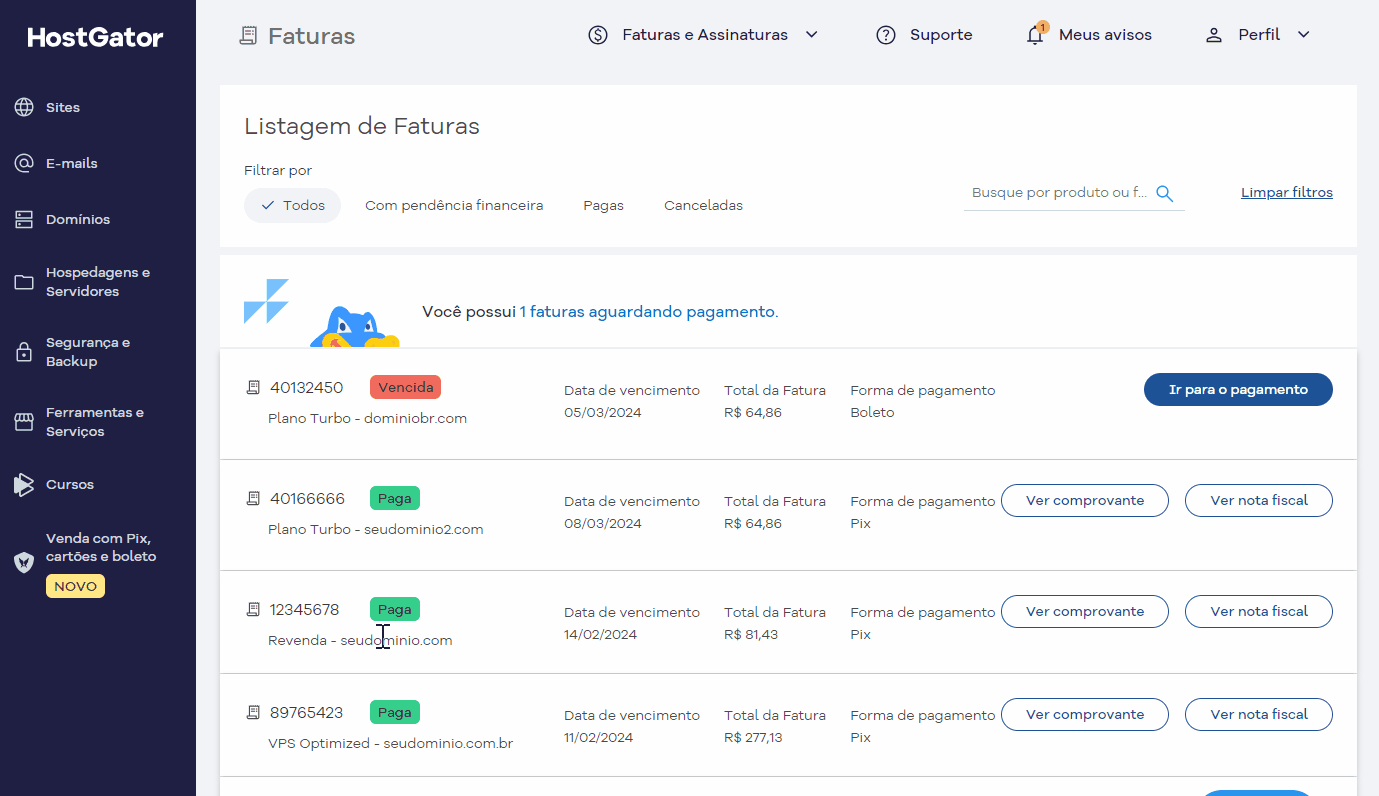Click the Faturas page title icon

248,36
